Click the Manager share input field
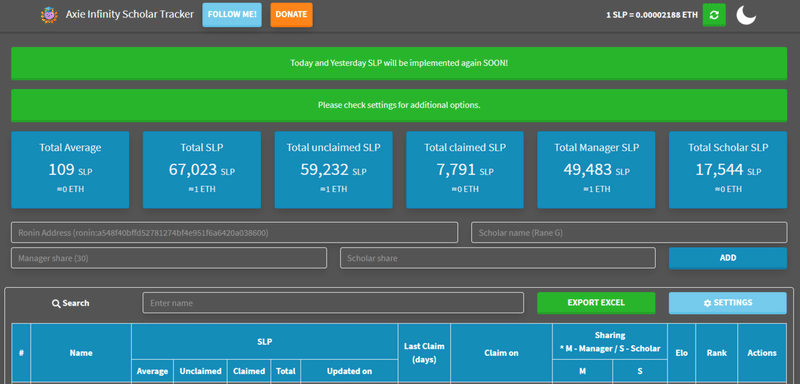Viewport: 800px width, 384px height. click(x=169, y=258)
